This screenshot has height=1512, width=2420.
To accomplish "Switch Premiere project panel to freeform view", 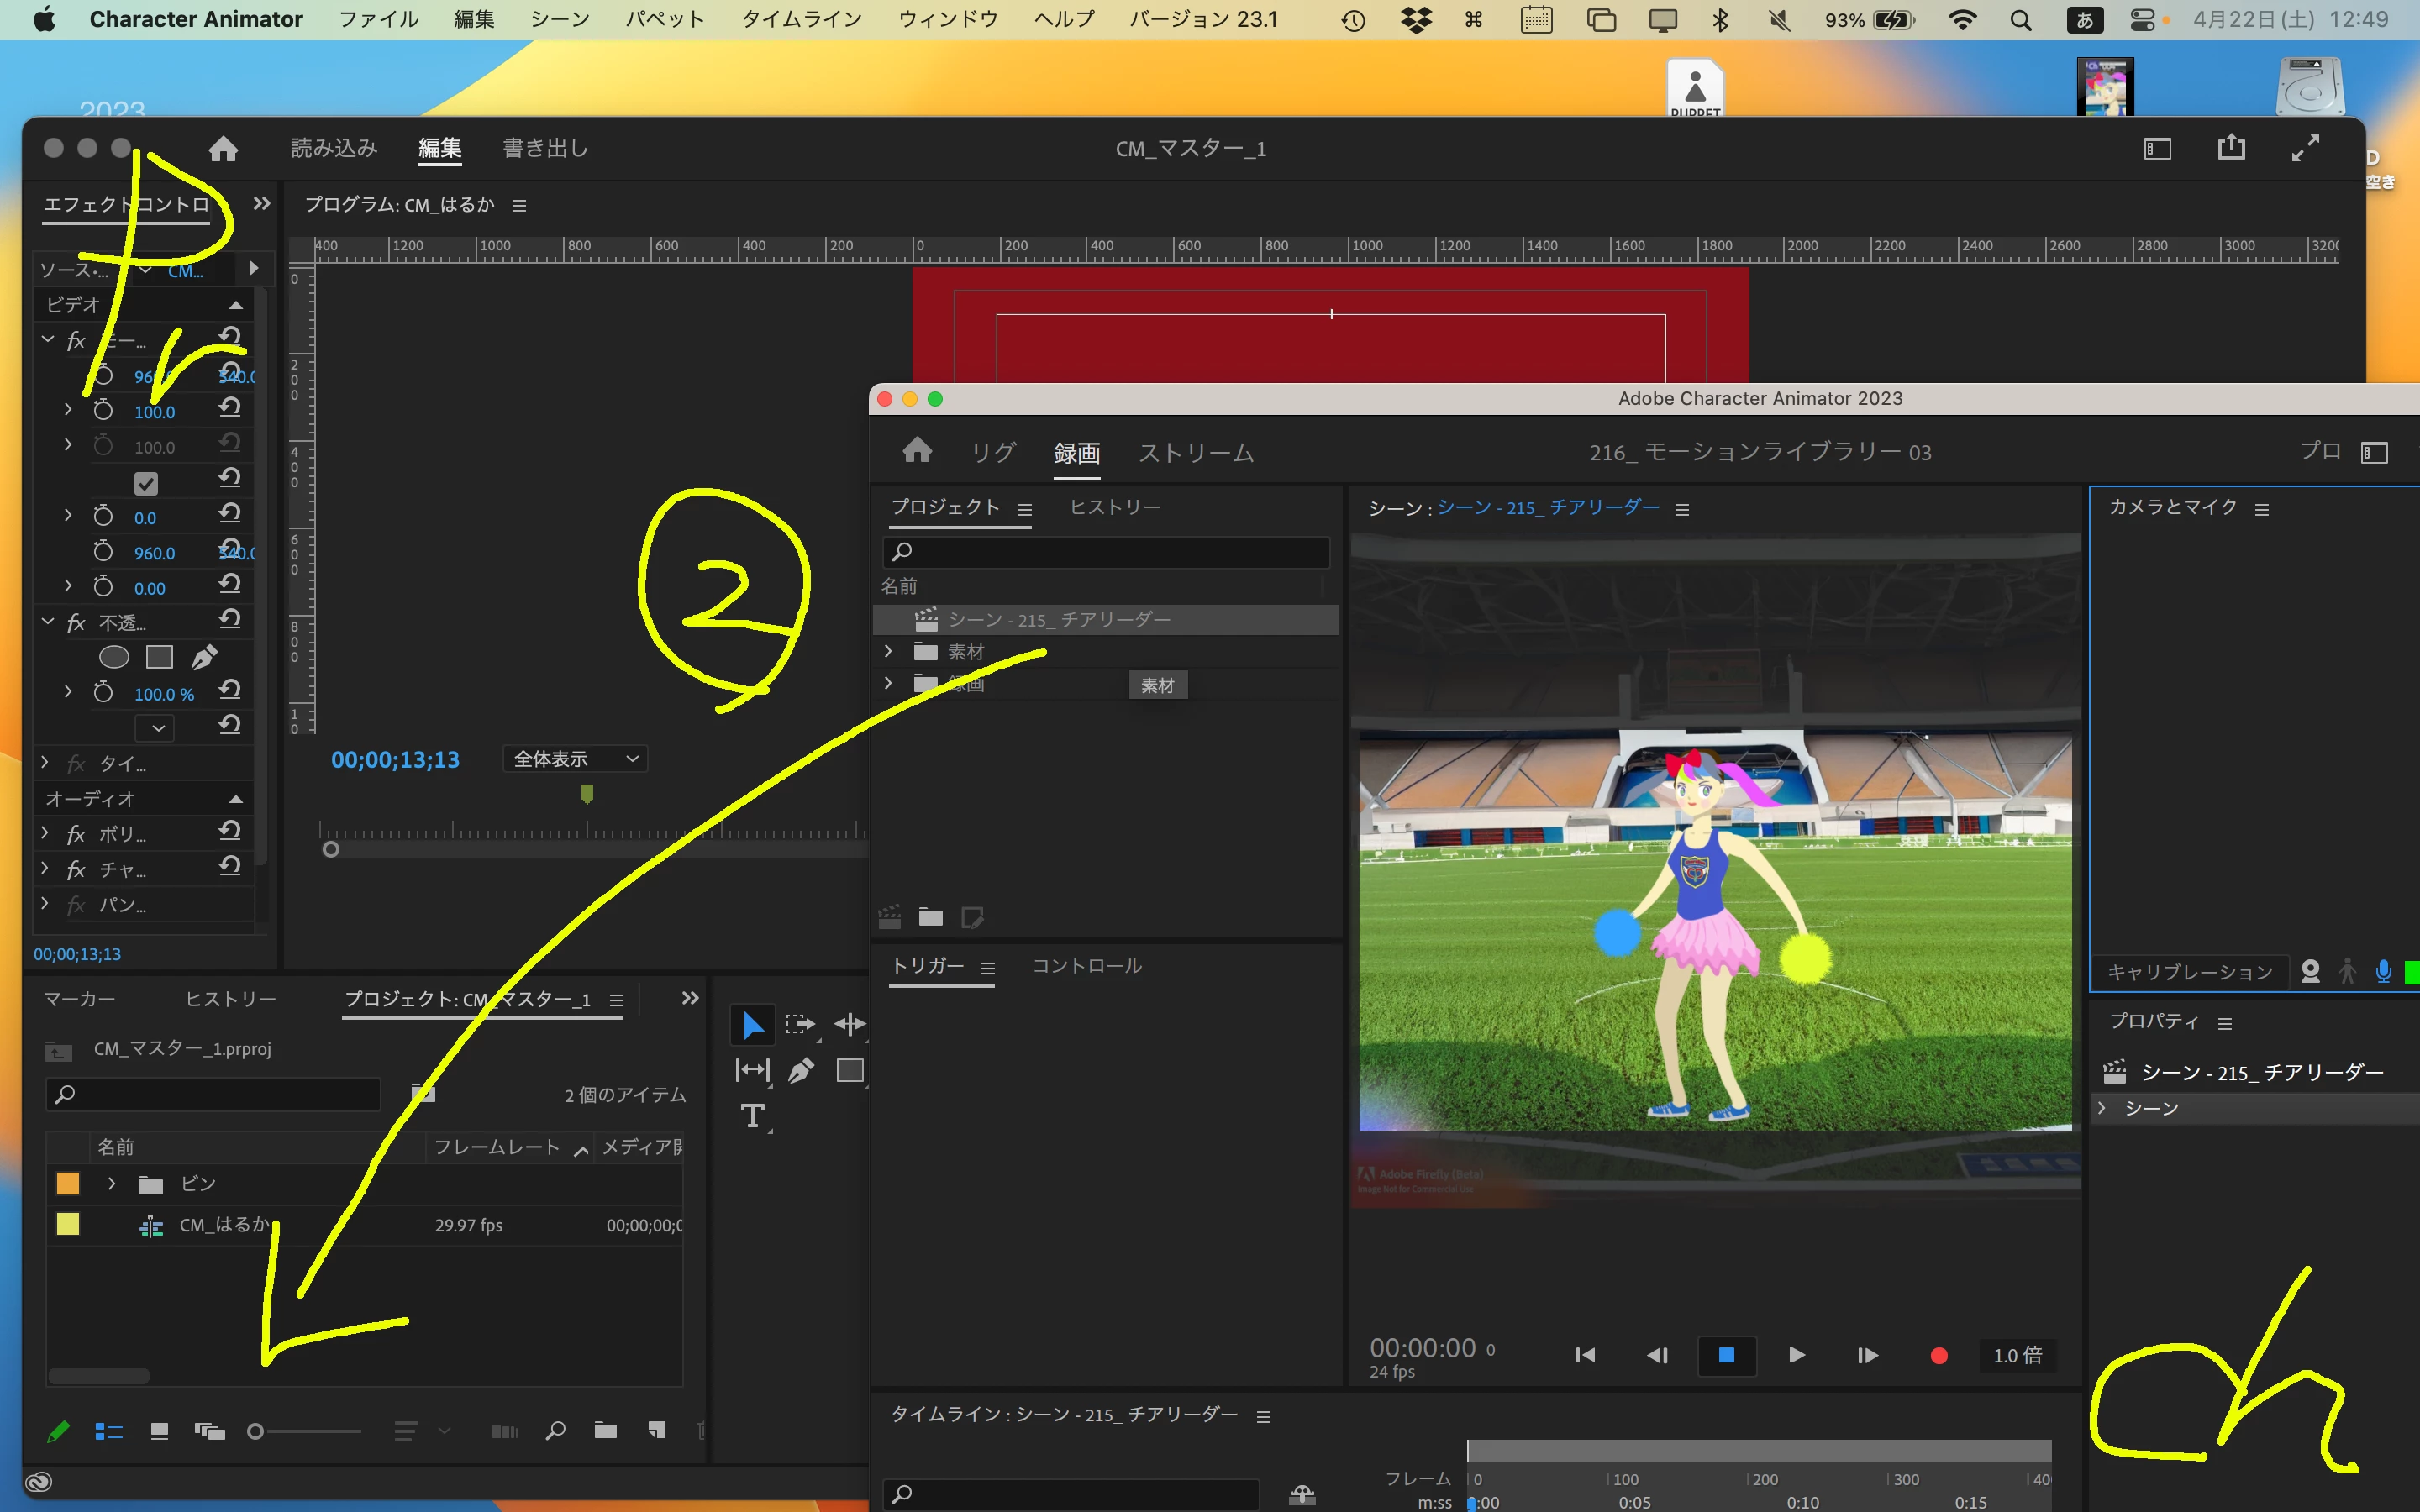I will [209, 1431].
